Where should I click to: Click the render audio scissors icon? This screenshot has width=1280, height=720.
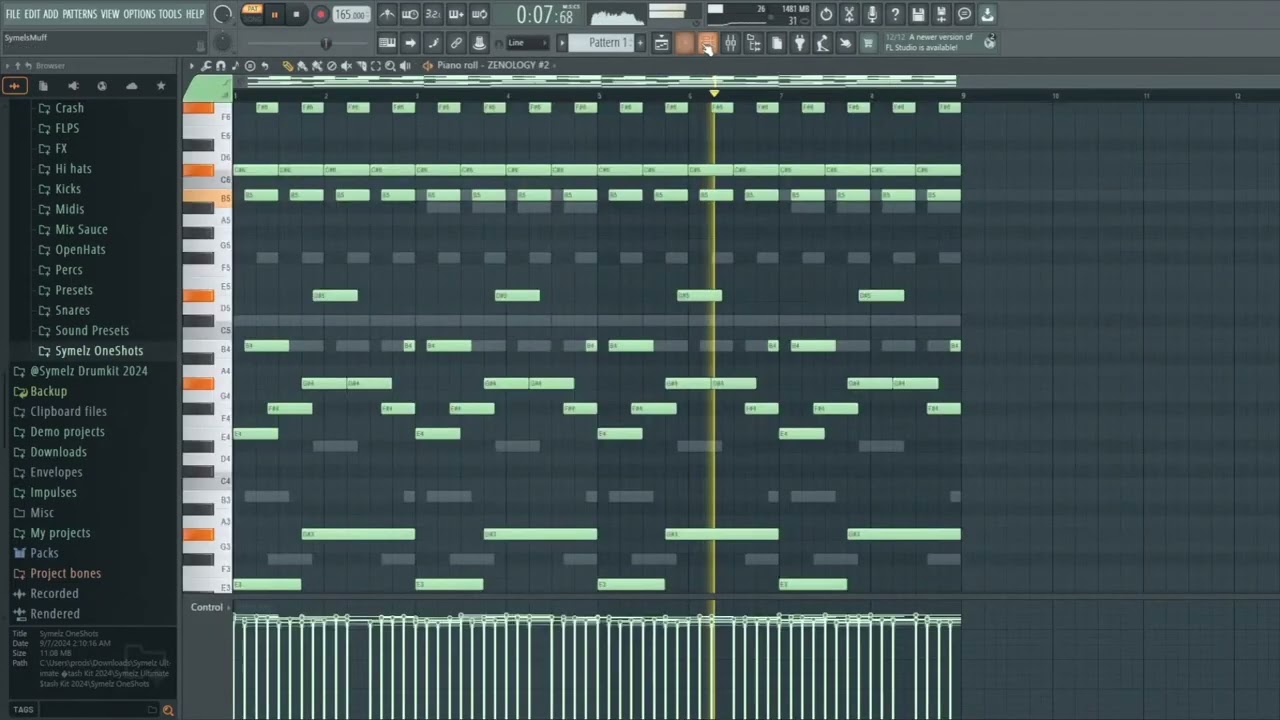tap(849, 14)
